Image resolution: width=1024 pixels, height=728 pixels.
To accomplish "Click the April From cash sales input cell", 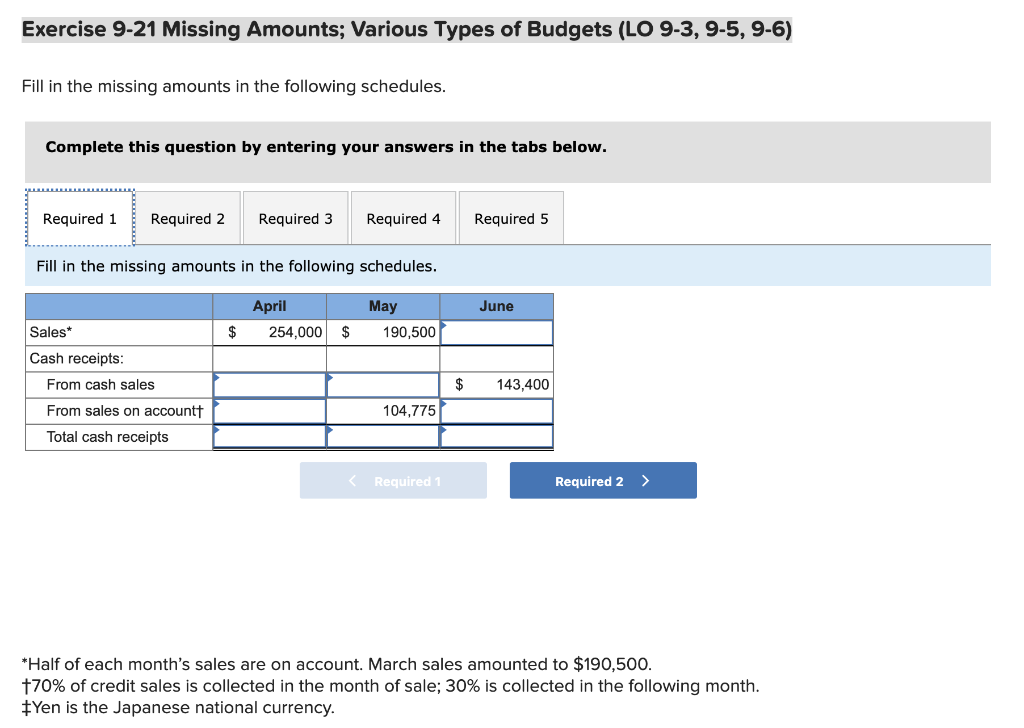I will pyautogui.click(x=268, y=384).
